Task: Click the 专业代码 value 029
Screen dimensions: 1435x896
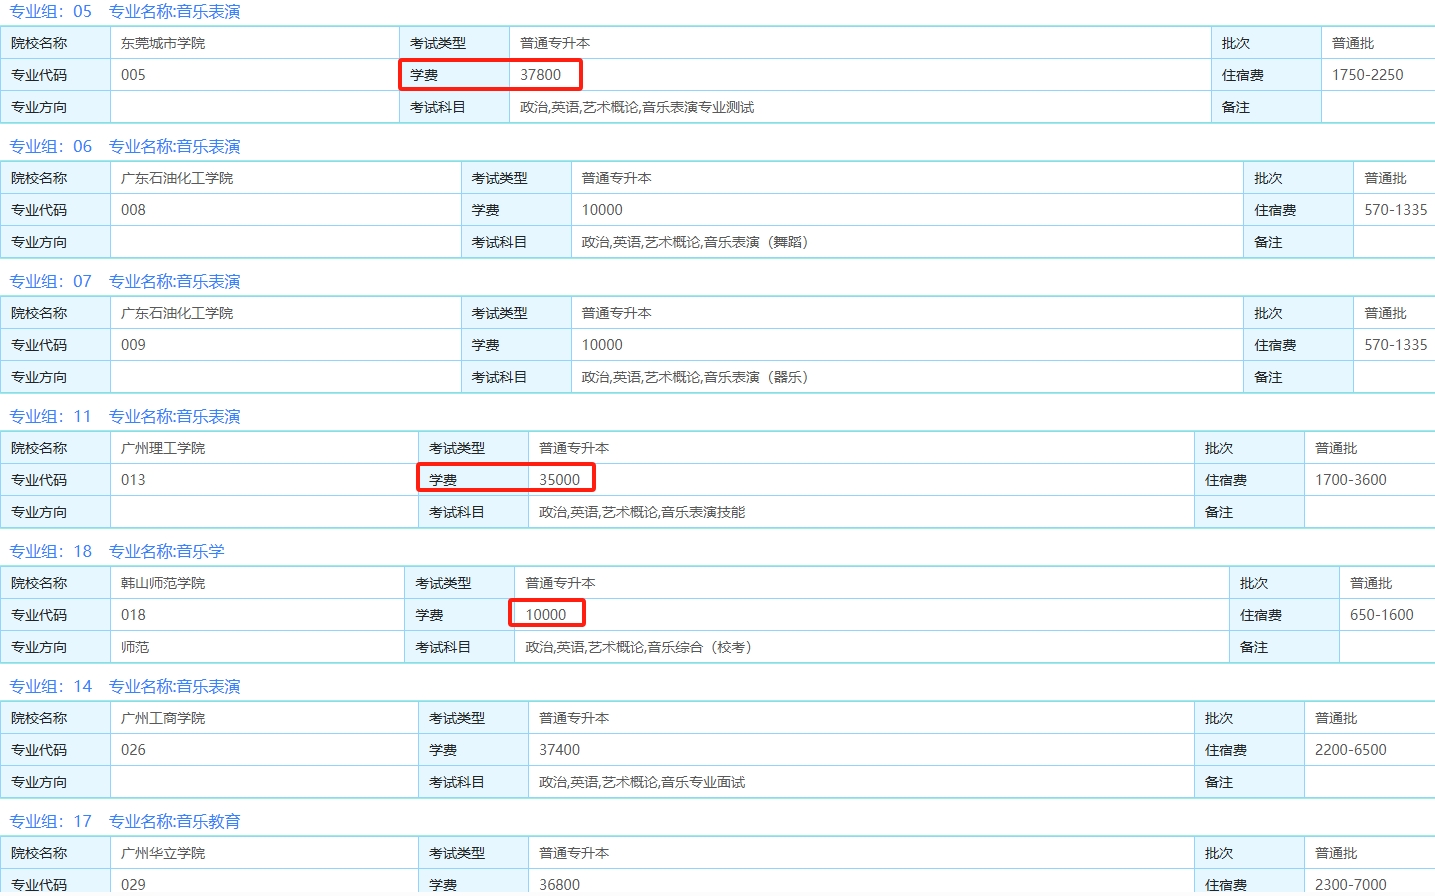Action: pos(133,885)
